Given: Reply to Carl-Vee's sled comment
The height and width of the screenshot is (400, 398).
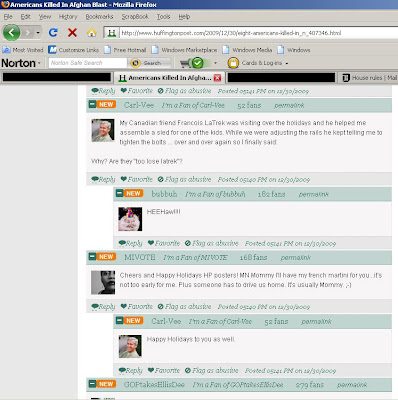Looking at the screenshot, I should click(x=103, y=179).
